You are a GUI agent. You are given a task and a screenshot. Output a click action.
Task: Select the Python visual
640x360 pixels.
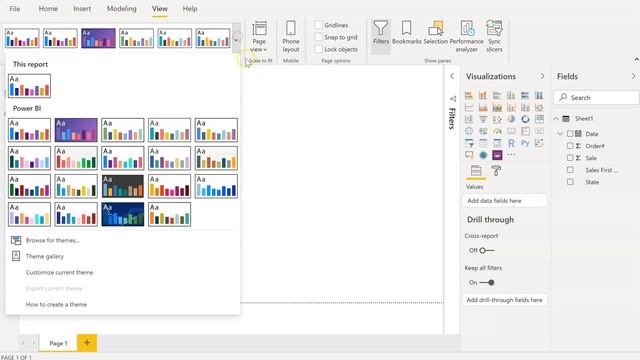click(525, 143)
